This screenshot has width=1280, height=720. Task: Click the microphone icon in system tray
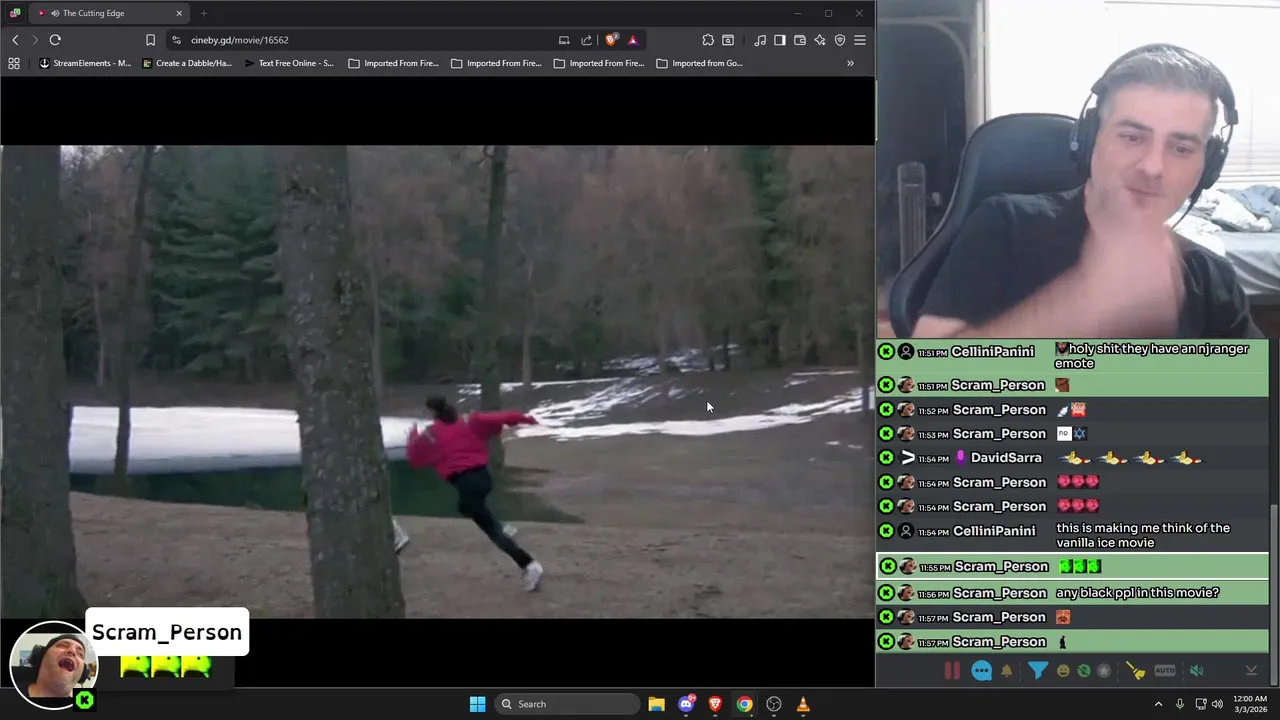pos(1180,704)
